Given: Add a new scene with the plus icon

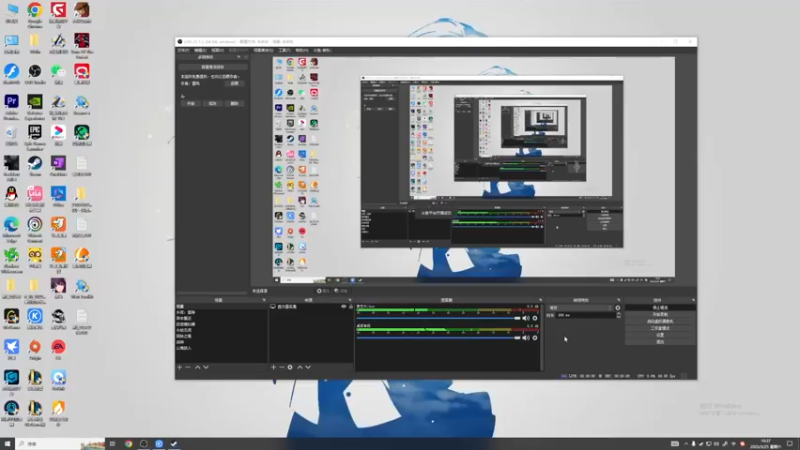Looking at the screenshot, I should click(180, 367).
